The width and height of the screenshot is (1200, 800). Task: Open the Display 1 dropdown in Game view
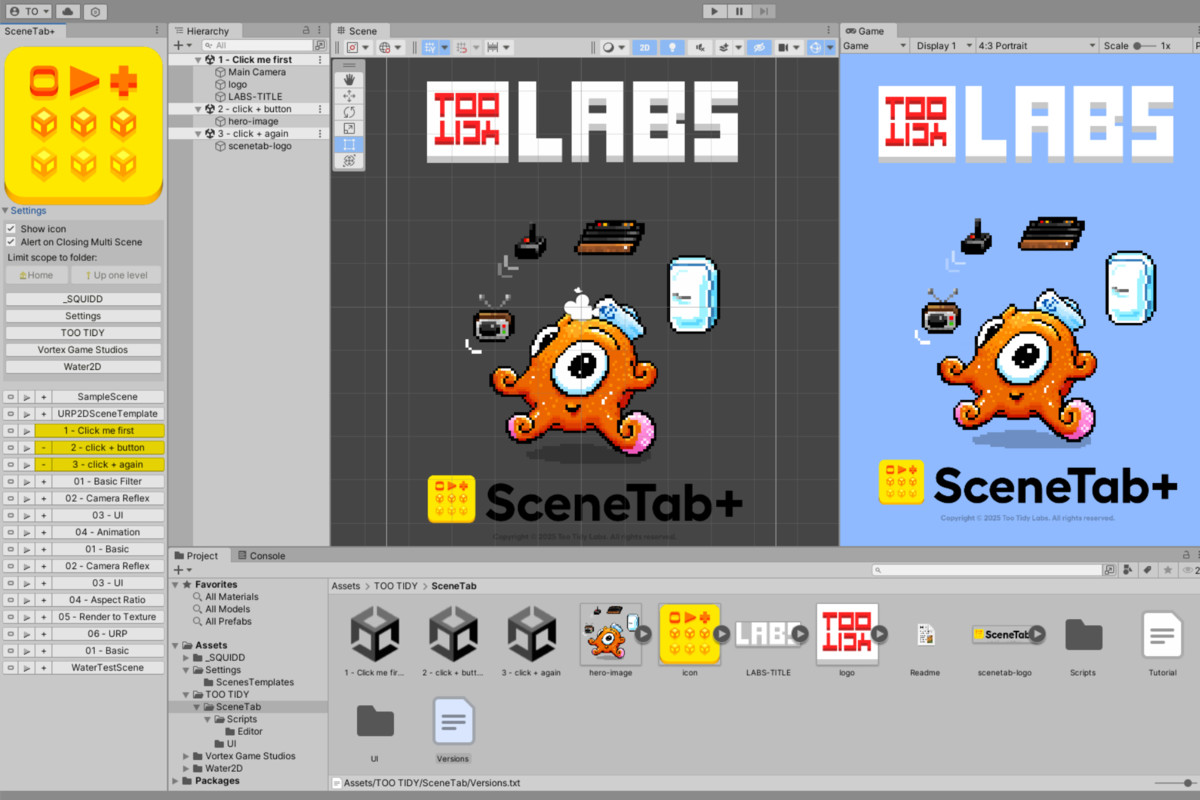tap(942, 46)
